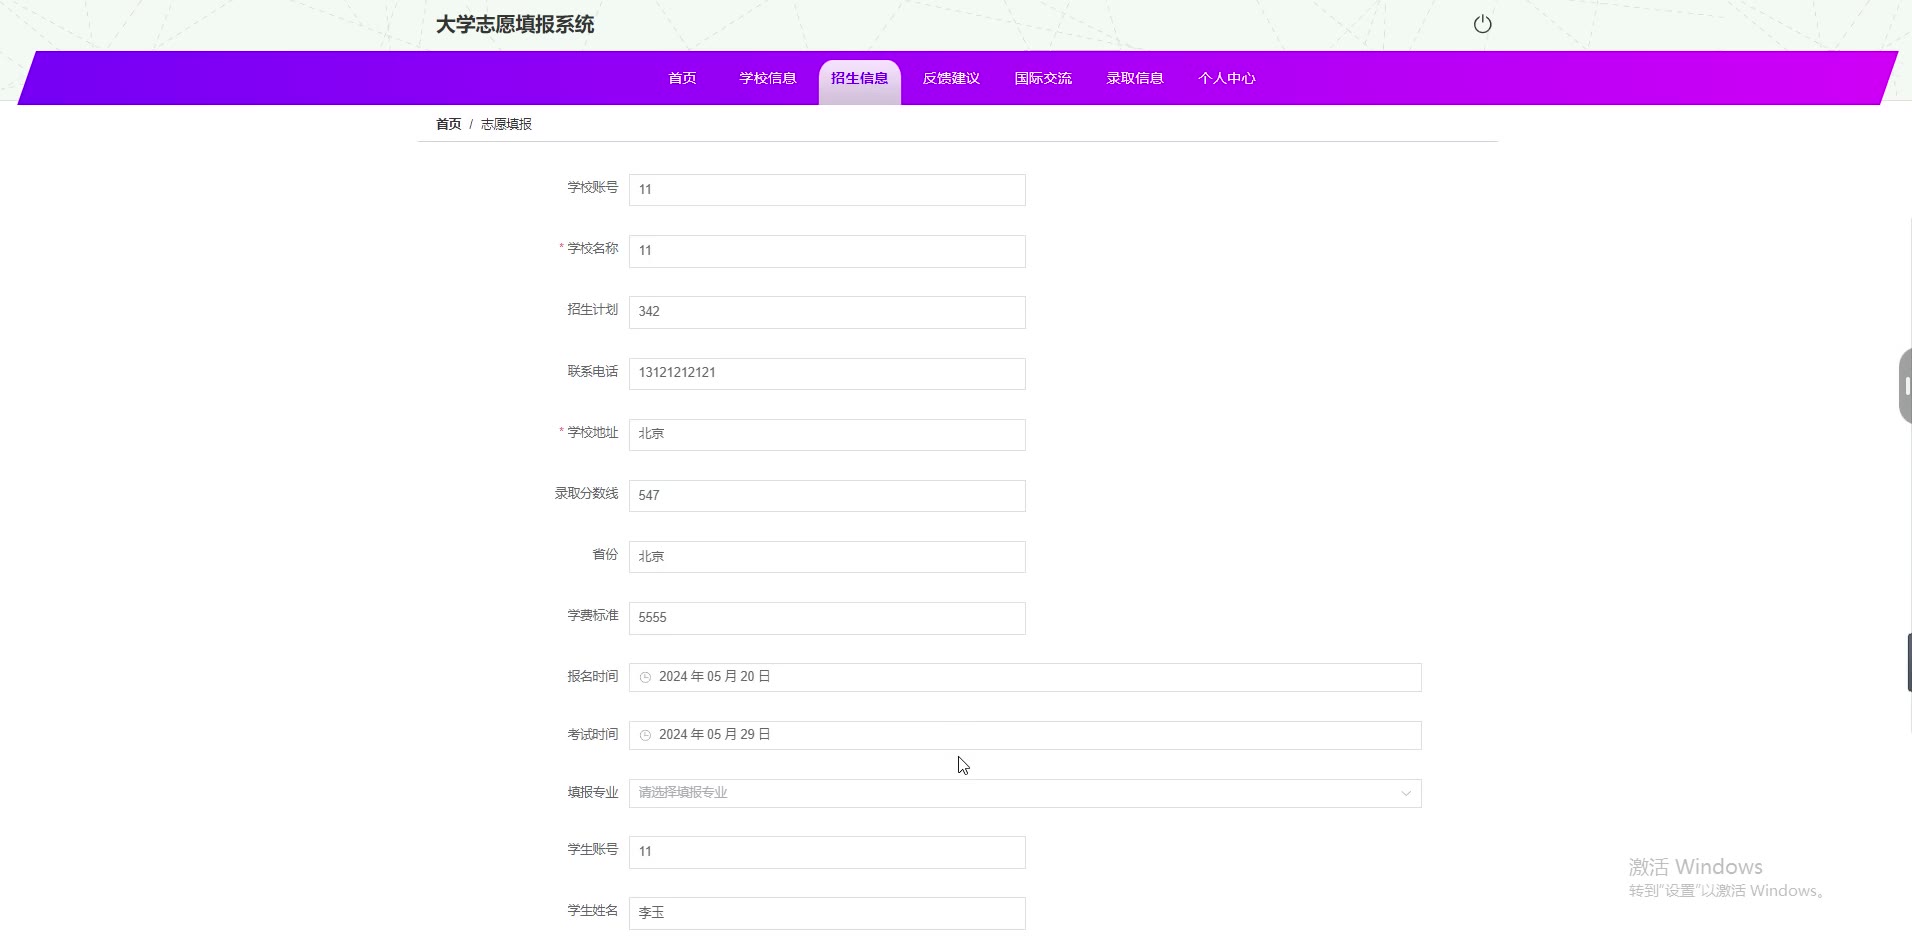Screen dimensions: 1912x950
Task: Open the 请选择填报专业 select box
Action: pos(1025,793)
